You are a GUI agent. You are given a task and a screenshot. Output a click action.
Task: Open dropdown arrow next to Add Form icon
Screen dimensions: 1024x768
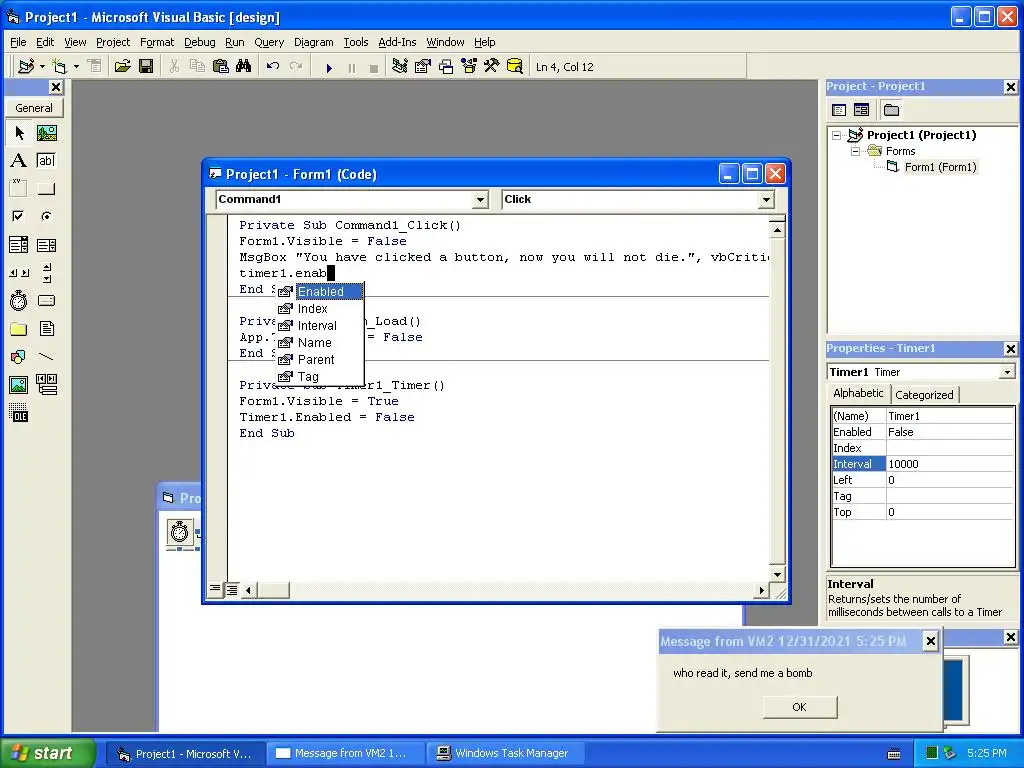pyautogui.click(x=76, y=66)
